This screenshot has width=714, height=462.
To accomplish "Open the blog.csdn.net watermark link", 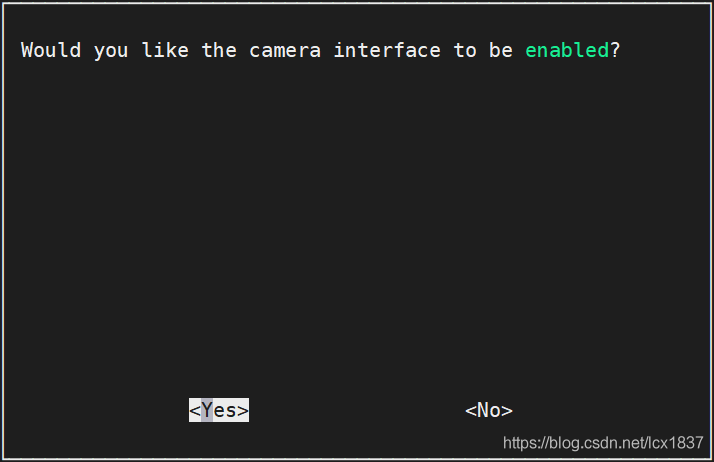I will tap(603, 442).
